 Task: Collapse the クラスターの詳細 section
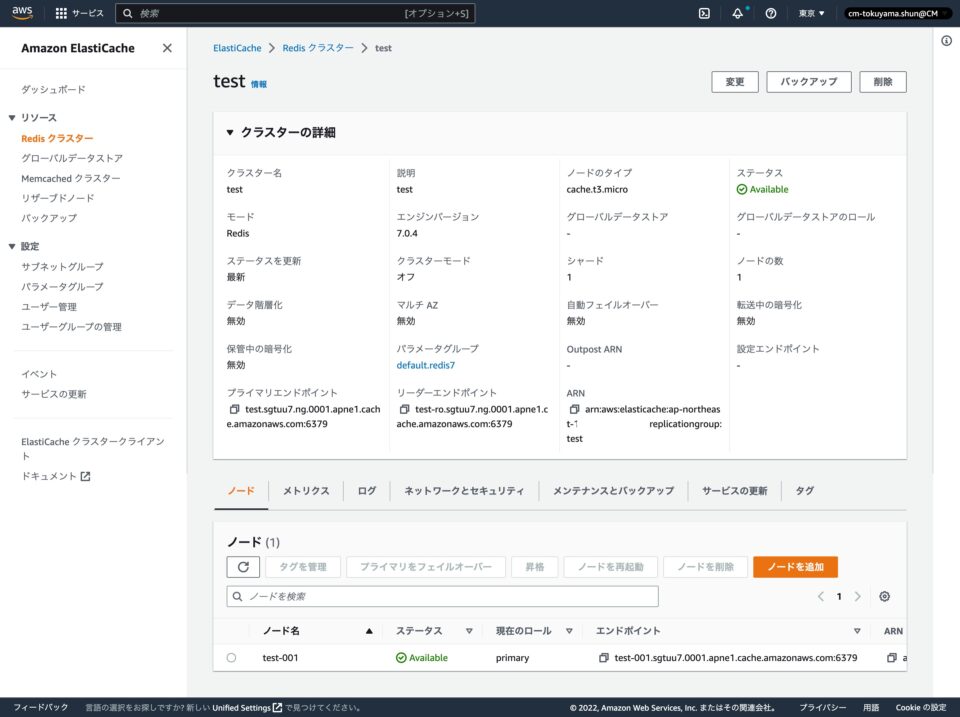click(x=230, y=132)
